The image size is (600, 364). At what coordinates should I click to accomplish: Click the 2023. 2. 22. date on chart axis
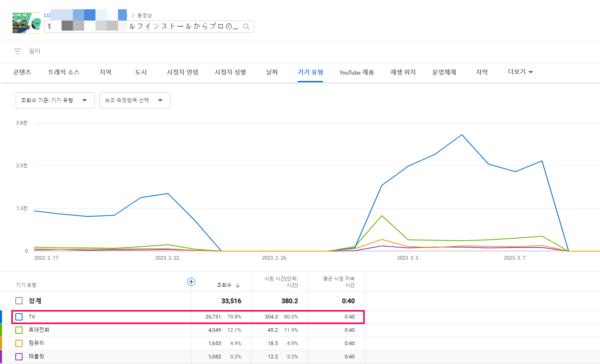168,258
